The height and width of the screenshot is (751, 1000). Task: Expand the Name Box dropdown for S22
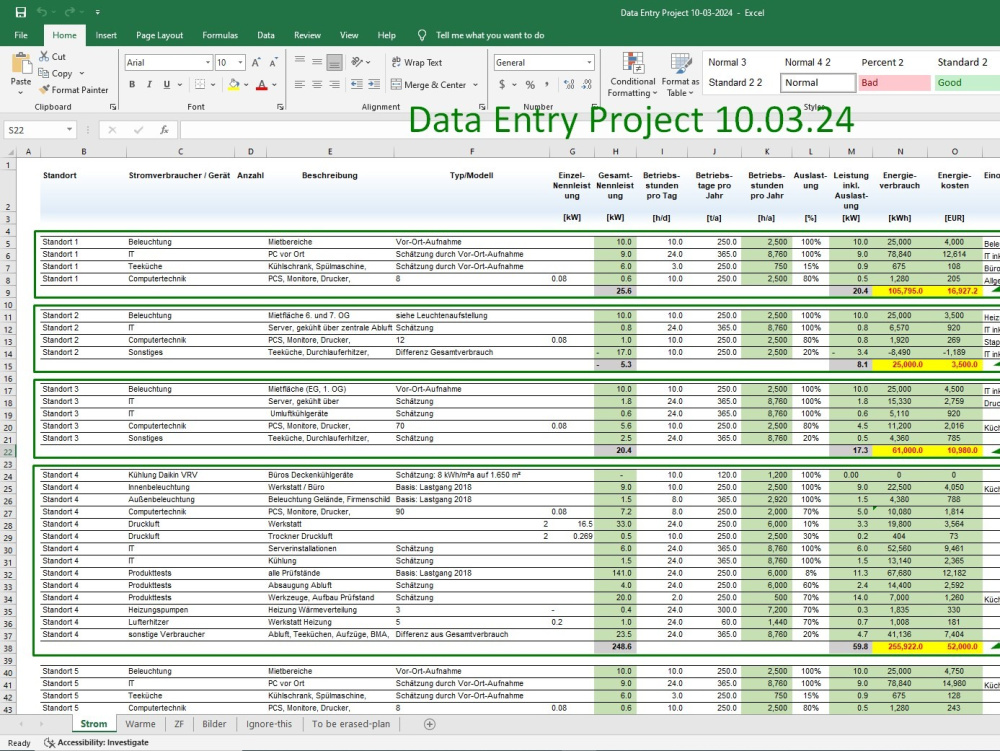coord(69,130)
